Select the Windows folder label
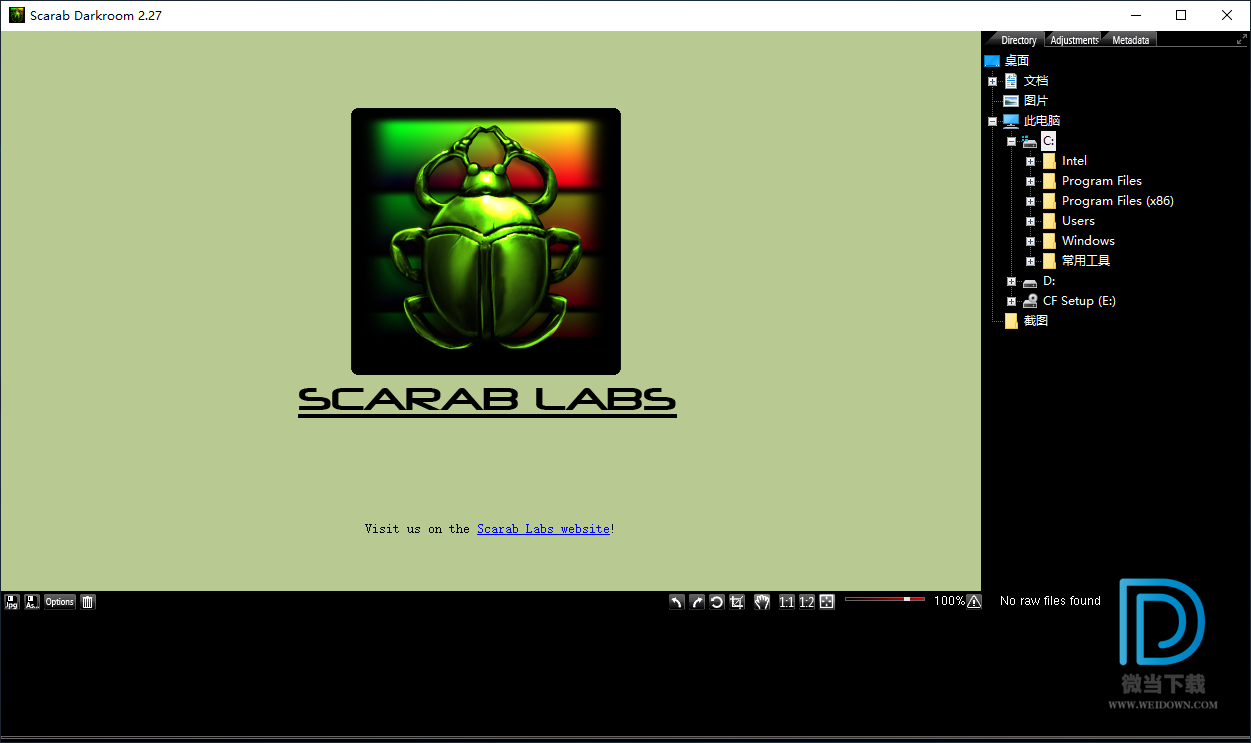Screen dimensions: 1251x743 [x=1088, y=241]
